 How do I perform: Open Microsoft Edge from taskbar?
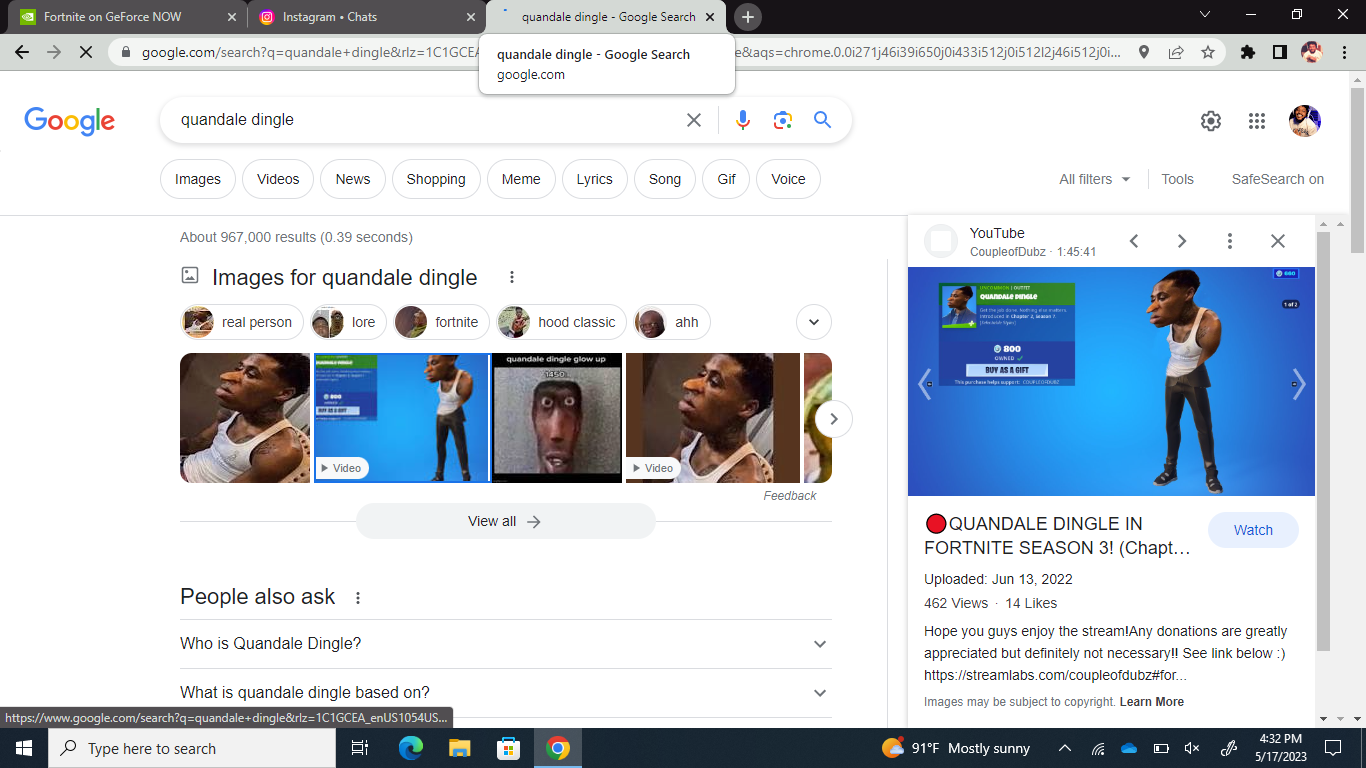coord(411,748)
